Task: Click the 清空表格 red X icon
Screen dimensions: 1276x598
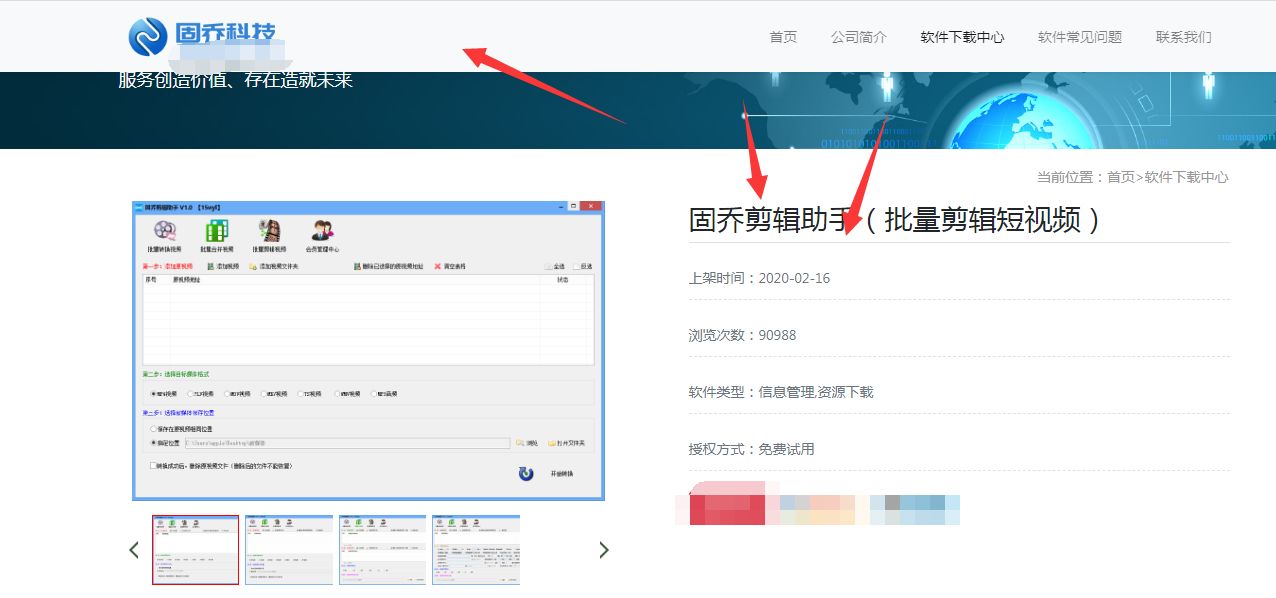Action: [438, 267]
